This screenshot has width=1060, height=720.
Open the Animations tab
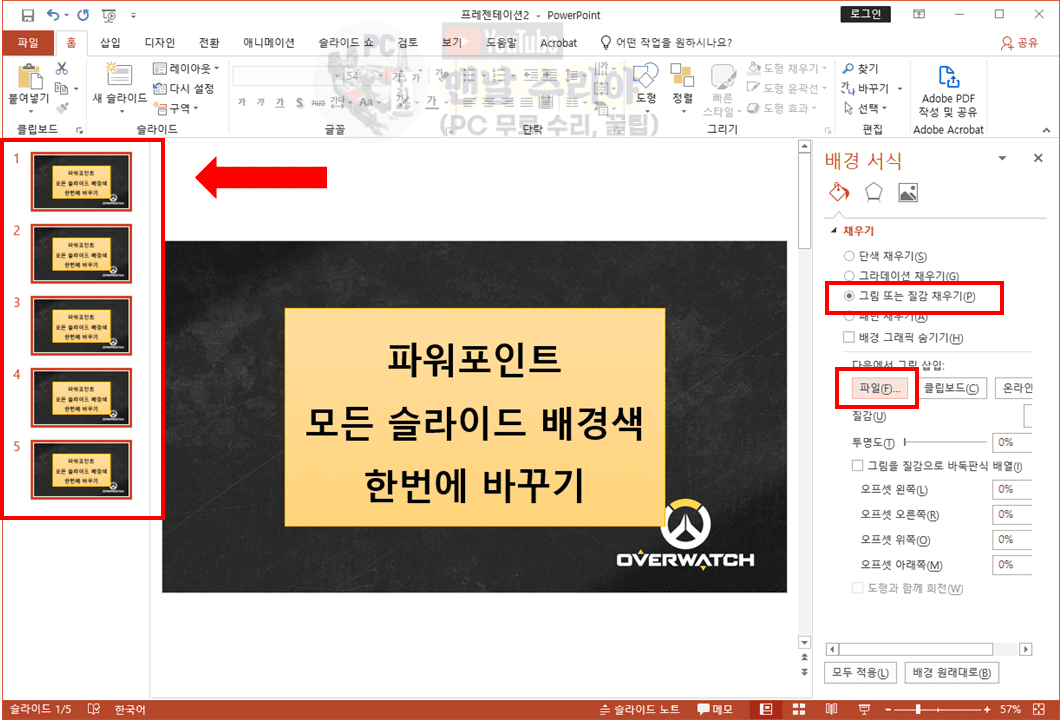tap(268, 43)
